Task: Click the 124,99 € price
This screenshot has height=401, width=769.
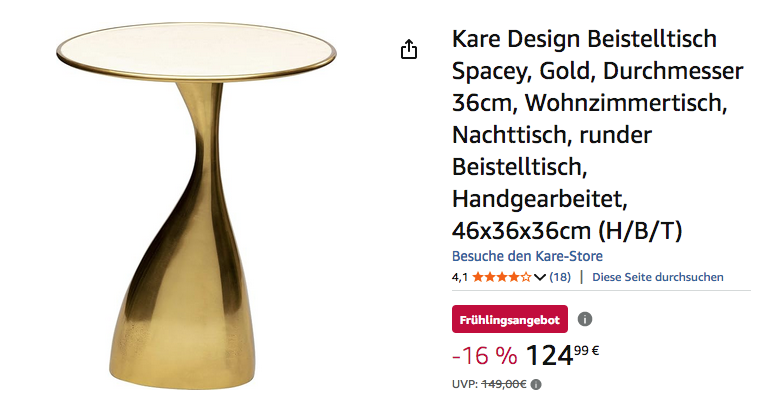Action: pyautogui.click(x=562, y=355)
